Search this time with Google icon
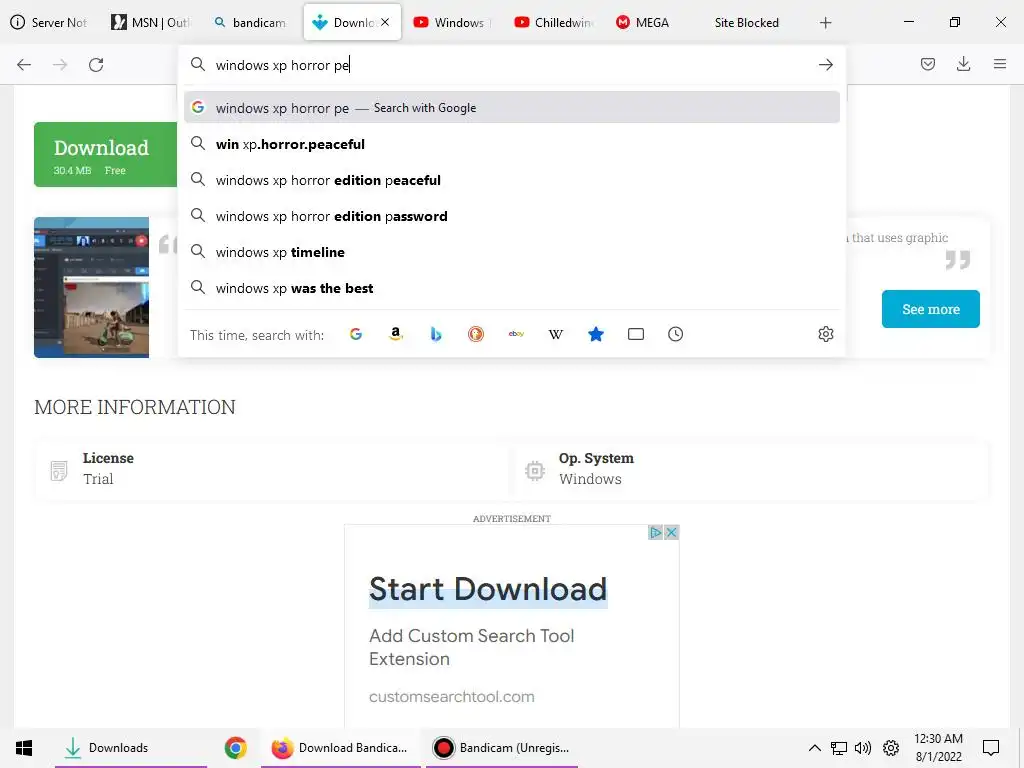The width and height of the screenshot is (1024, 768). point(356,334)
